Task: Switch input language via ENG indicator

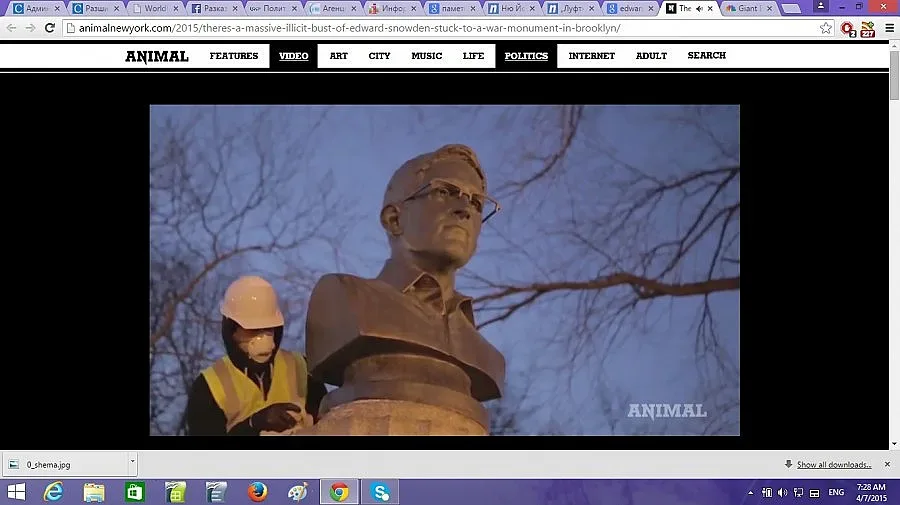Action: pos(836,492)
